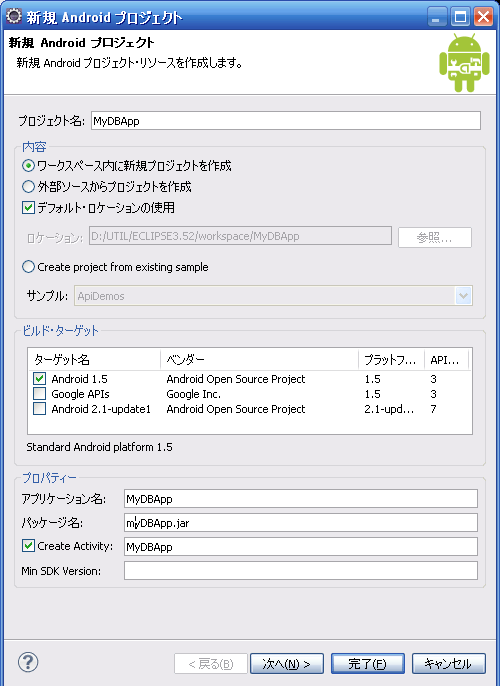Click the 2.1-upd... platform cell
The width and height of the screenshot is (500, 686).
389,409
